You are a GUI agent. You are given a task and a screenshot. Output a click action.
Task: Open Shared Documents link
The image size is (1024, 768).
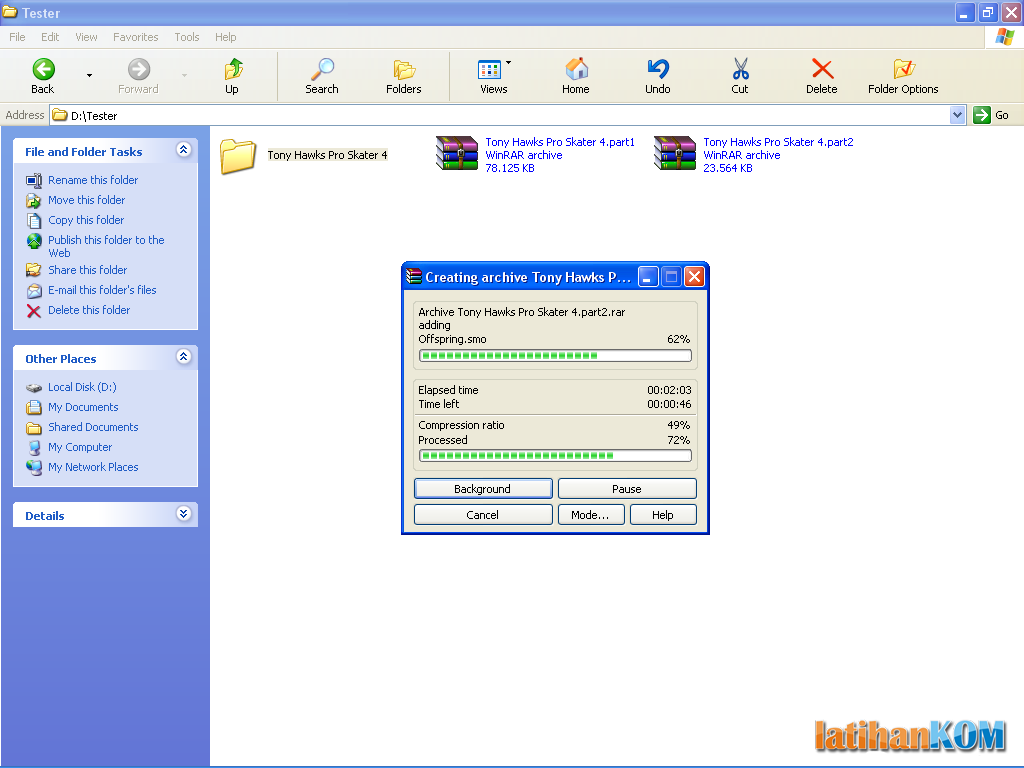click(x=93, y=427)
